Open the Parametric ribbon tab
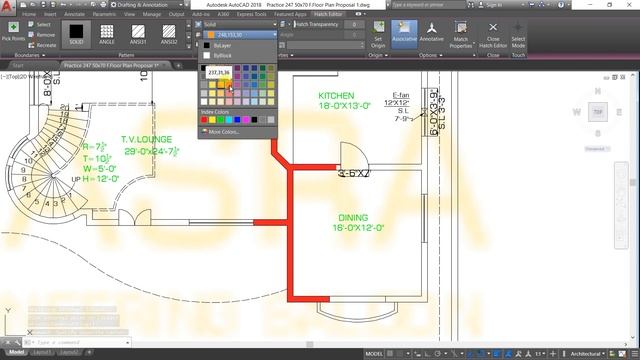Image resolution: width=640 pixels, height=360 pixels. coord(104,14)
